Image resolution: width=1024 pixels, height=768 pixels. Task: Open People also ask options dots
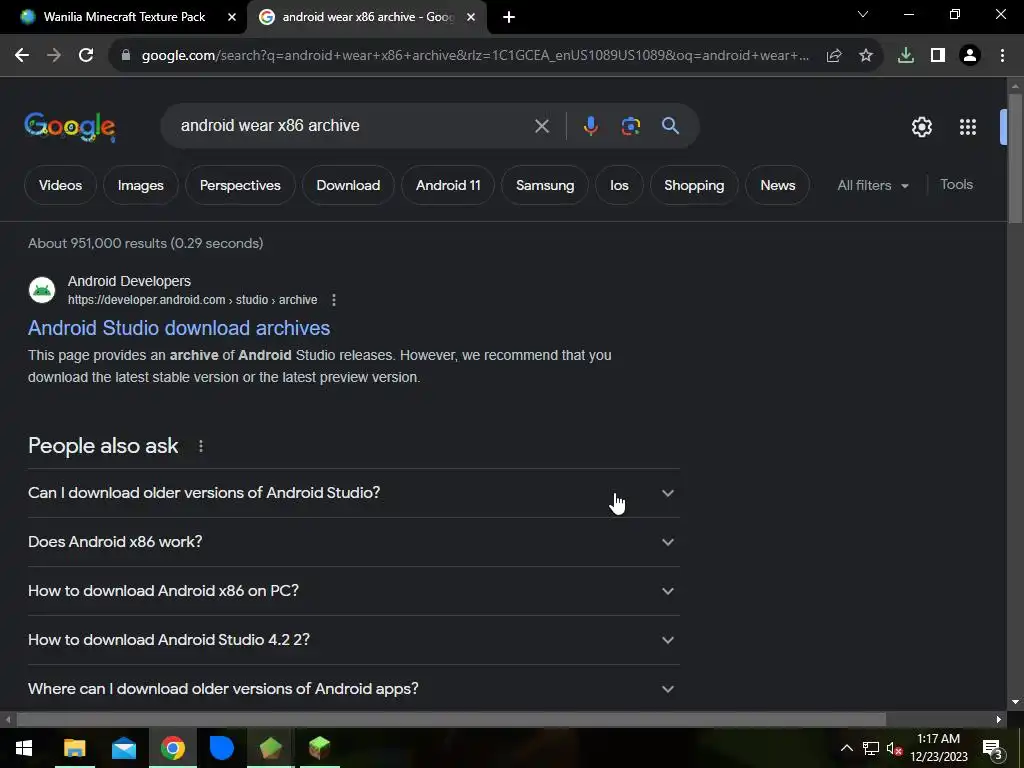click(x=201, y=446)
